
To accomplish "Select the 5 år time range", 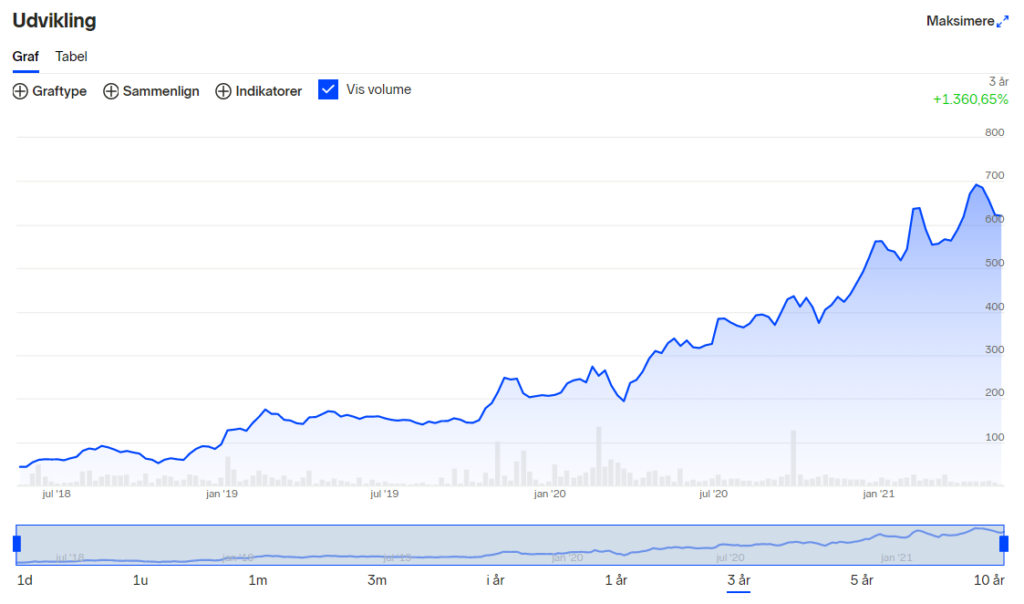I will (x=861, y=580).
